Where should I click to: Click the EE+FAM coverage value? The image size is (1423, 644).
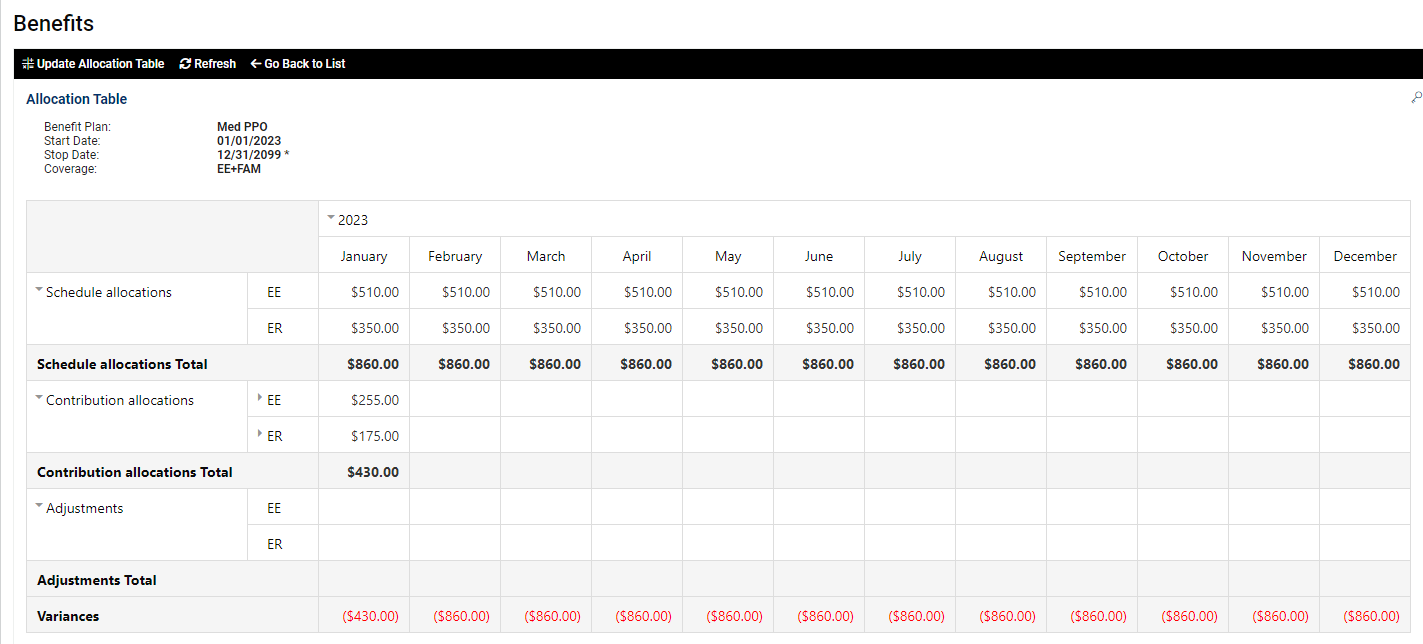(x=239, y=169)
